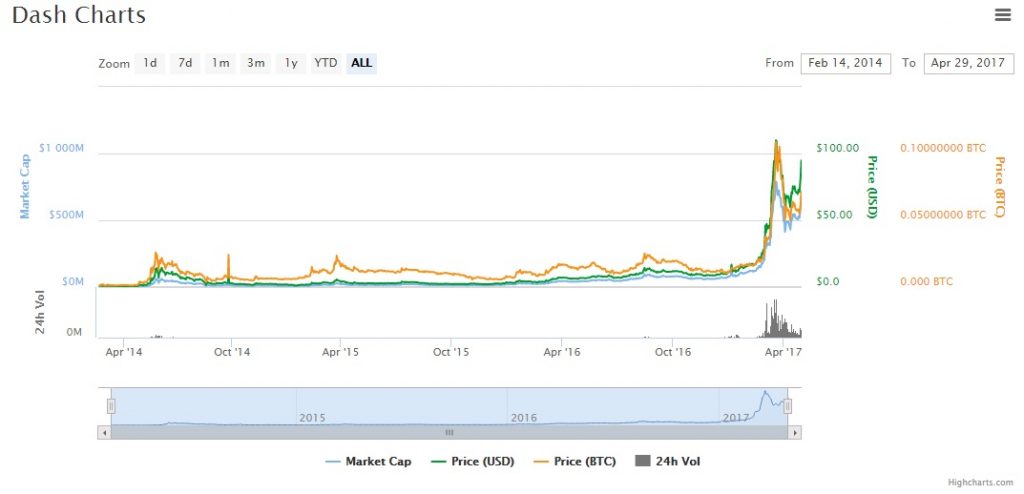
Task: Click the Apr '15 x-axis label
Action: point(341,352)
